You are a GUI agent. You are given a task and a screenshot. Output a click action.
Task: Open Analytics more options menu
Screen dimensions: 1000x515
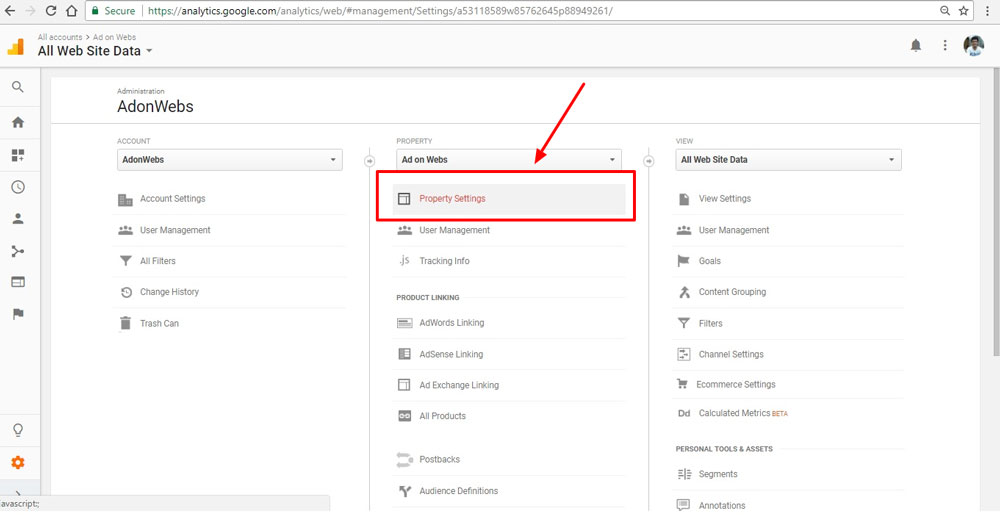pyautogui.click(x=945, y=45)
